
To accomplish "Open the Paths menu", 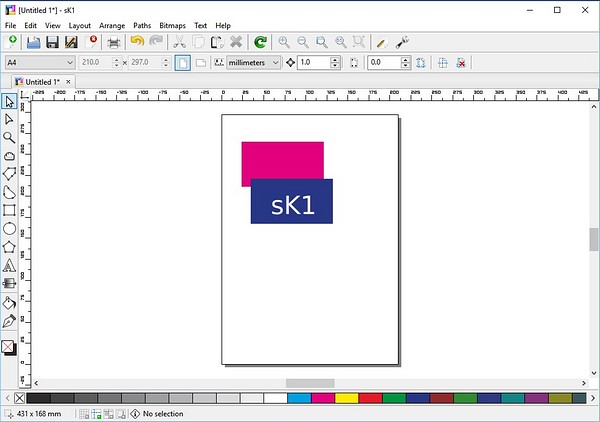I will point(142,26).
